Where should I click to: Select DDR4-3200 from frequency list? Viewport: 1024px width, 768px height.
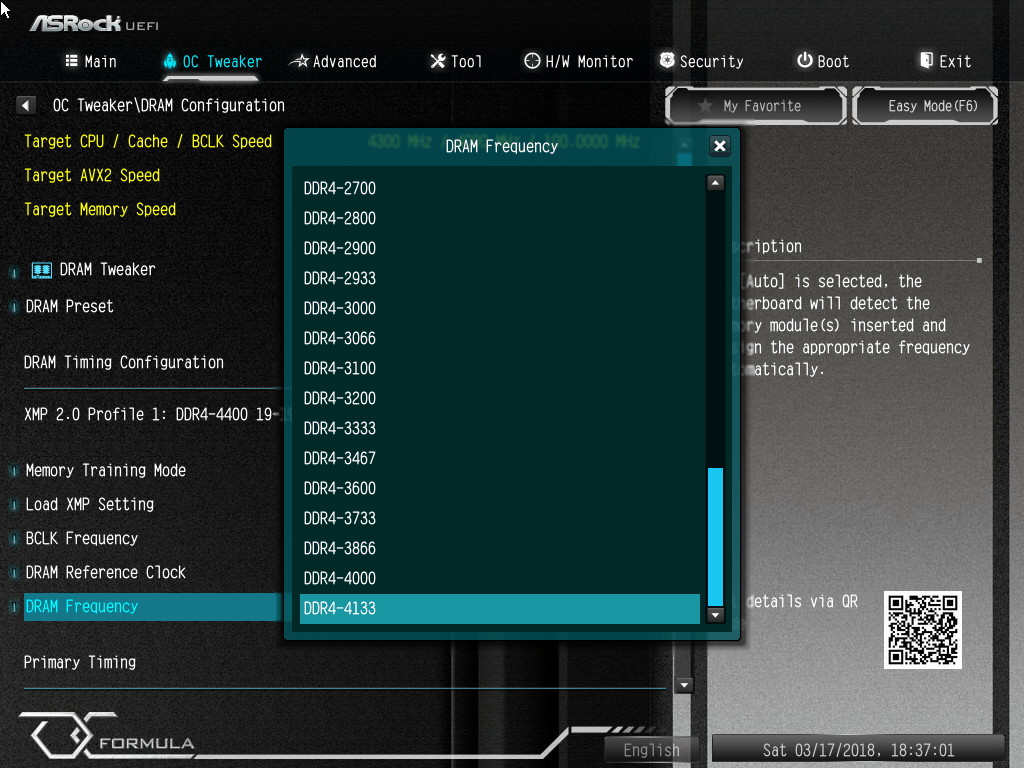point(340,398)
